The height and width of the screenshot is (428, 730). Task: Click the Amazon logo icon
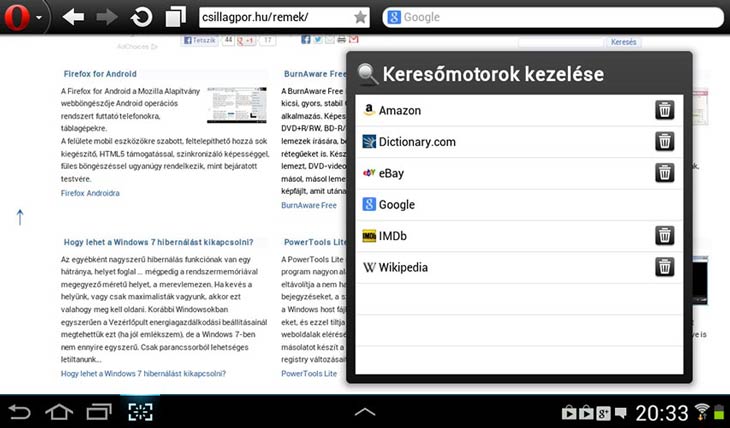coord(369,110)
